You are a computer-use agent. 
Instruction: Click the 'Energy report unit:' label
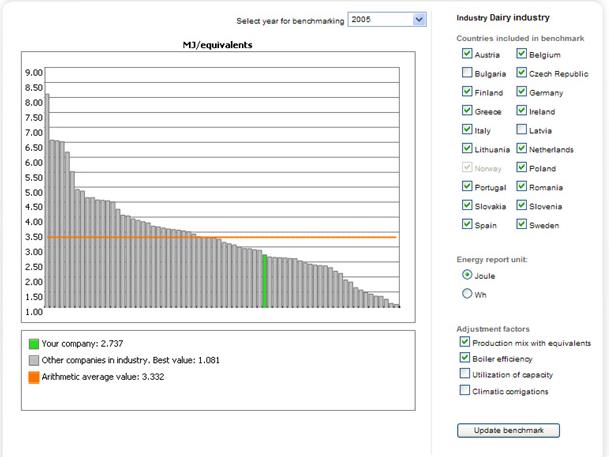(x=492, y=259)
